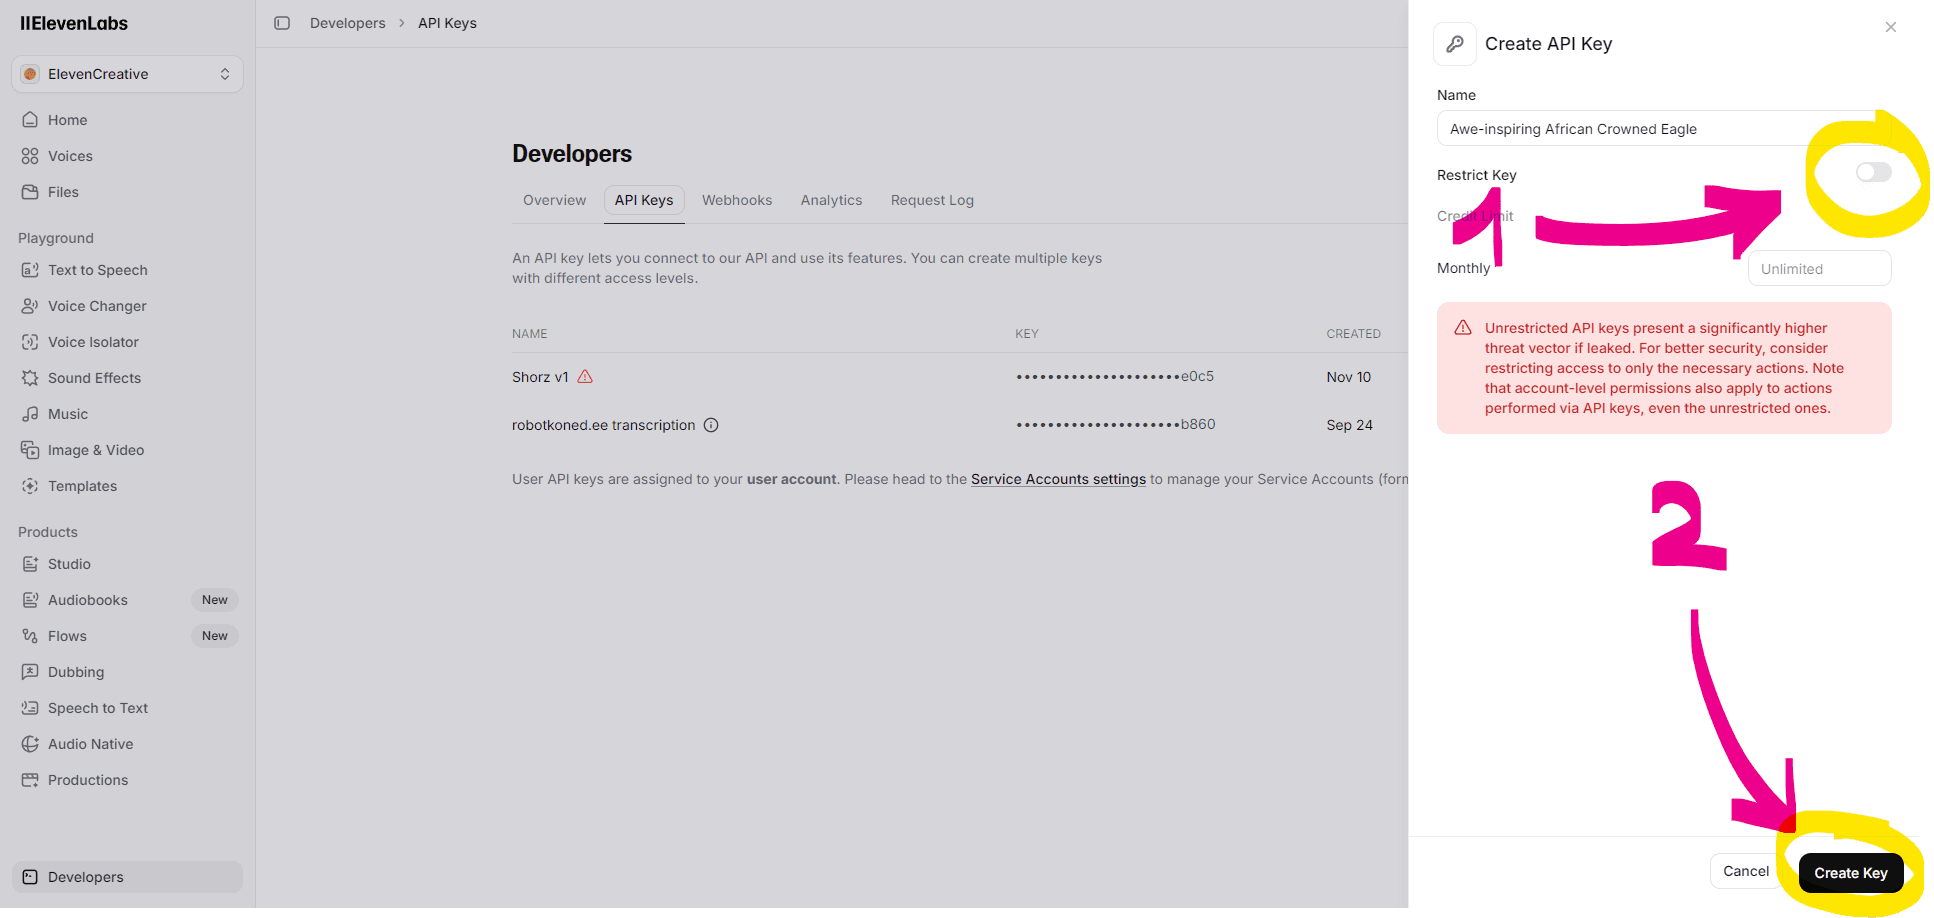Screen dimensions: 1934x918
Task: Close the Create API Key panel
Action: (1890, 27)
